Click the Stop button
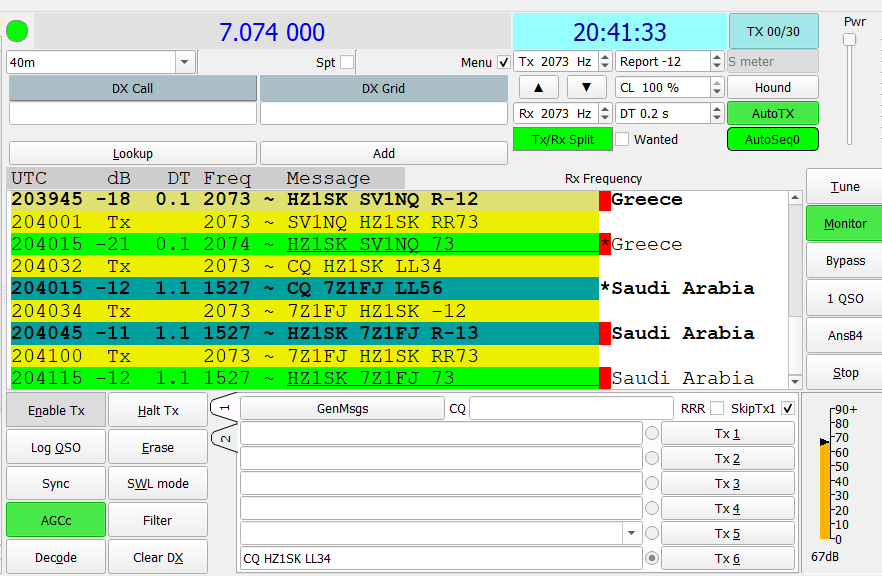The height and width of the screenshot is (576, 882). coord(845,372)
